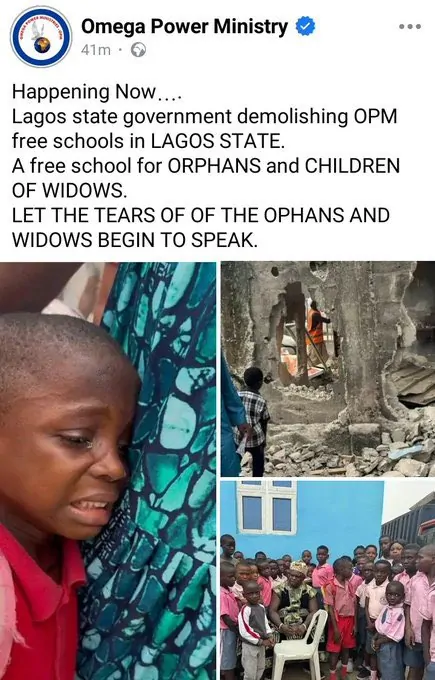Click the 41m post timestamp
Viewport: 435px width, 680px height.
(96, 50)
